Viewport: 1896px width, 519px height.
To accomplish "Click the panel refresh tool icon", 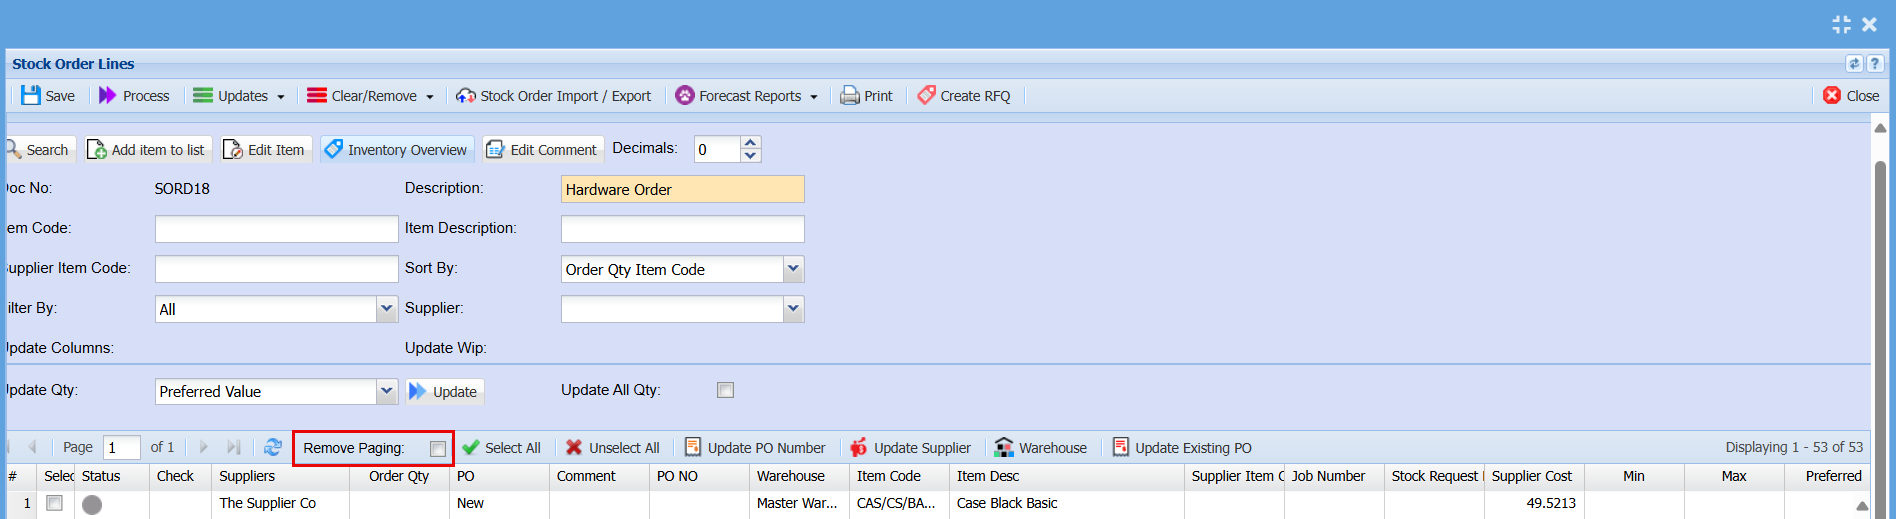I will [1854, 63].
